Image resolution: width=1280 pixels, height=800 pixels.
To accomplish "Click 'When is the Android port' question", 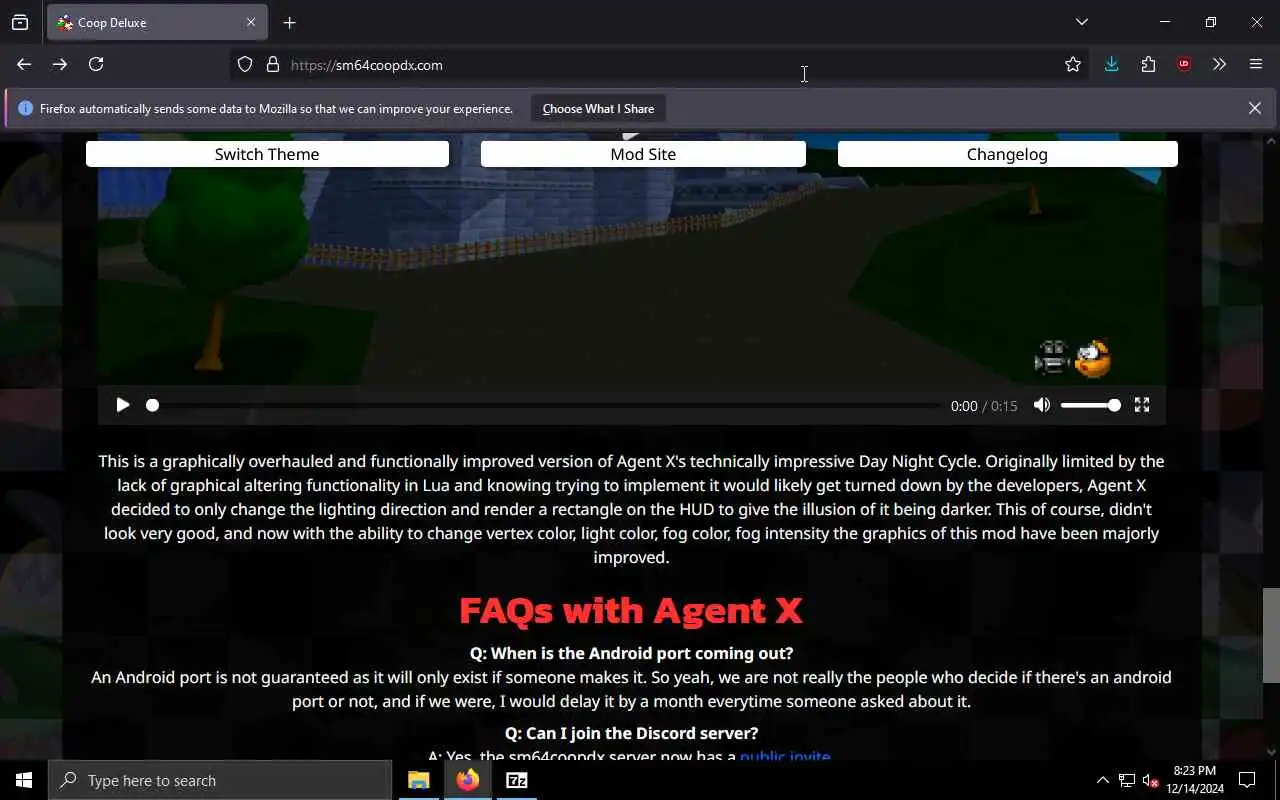I will pyautogui.click(x=631, y=653).
